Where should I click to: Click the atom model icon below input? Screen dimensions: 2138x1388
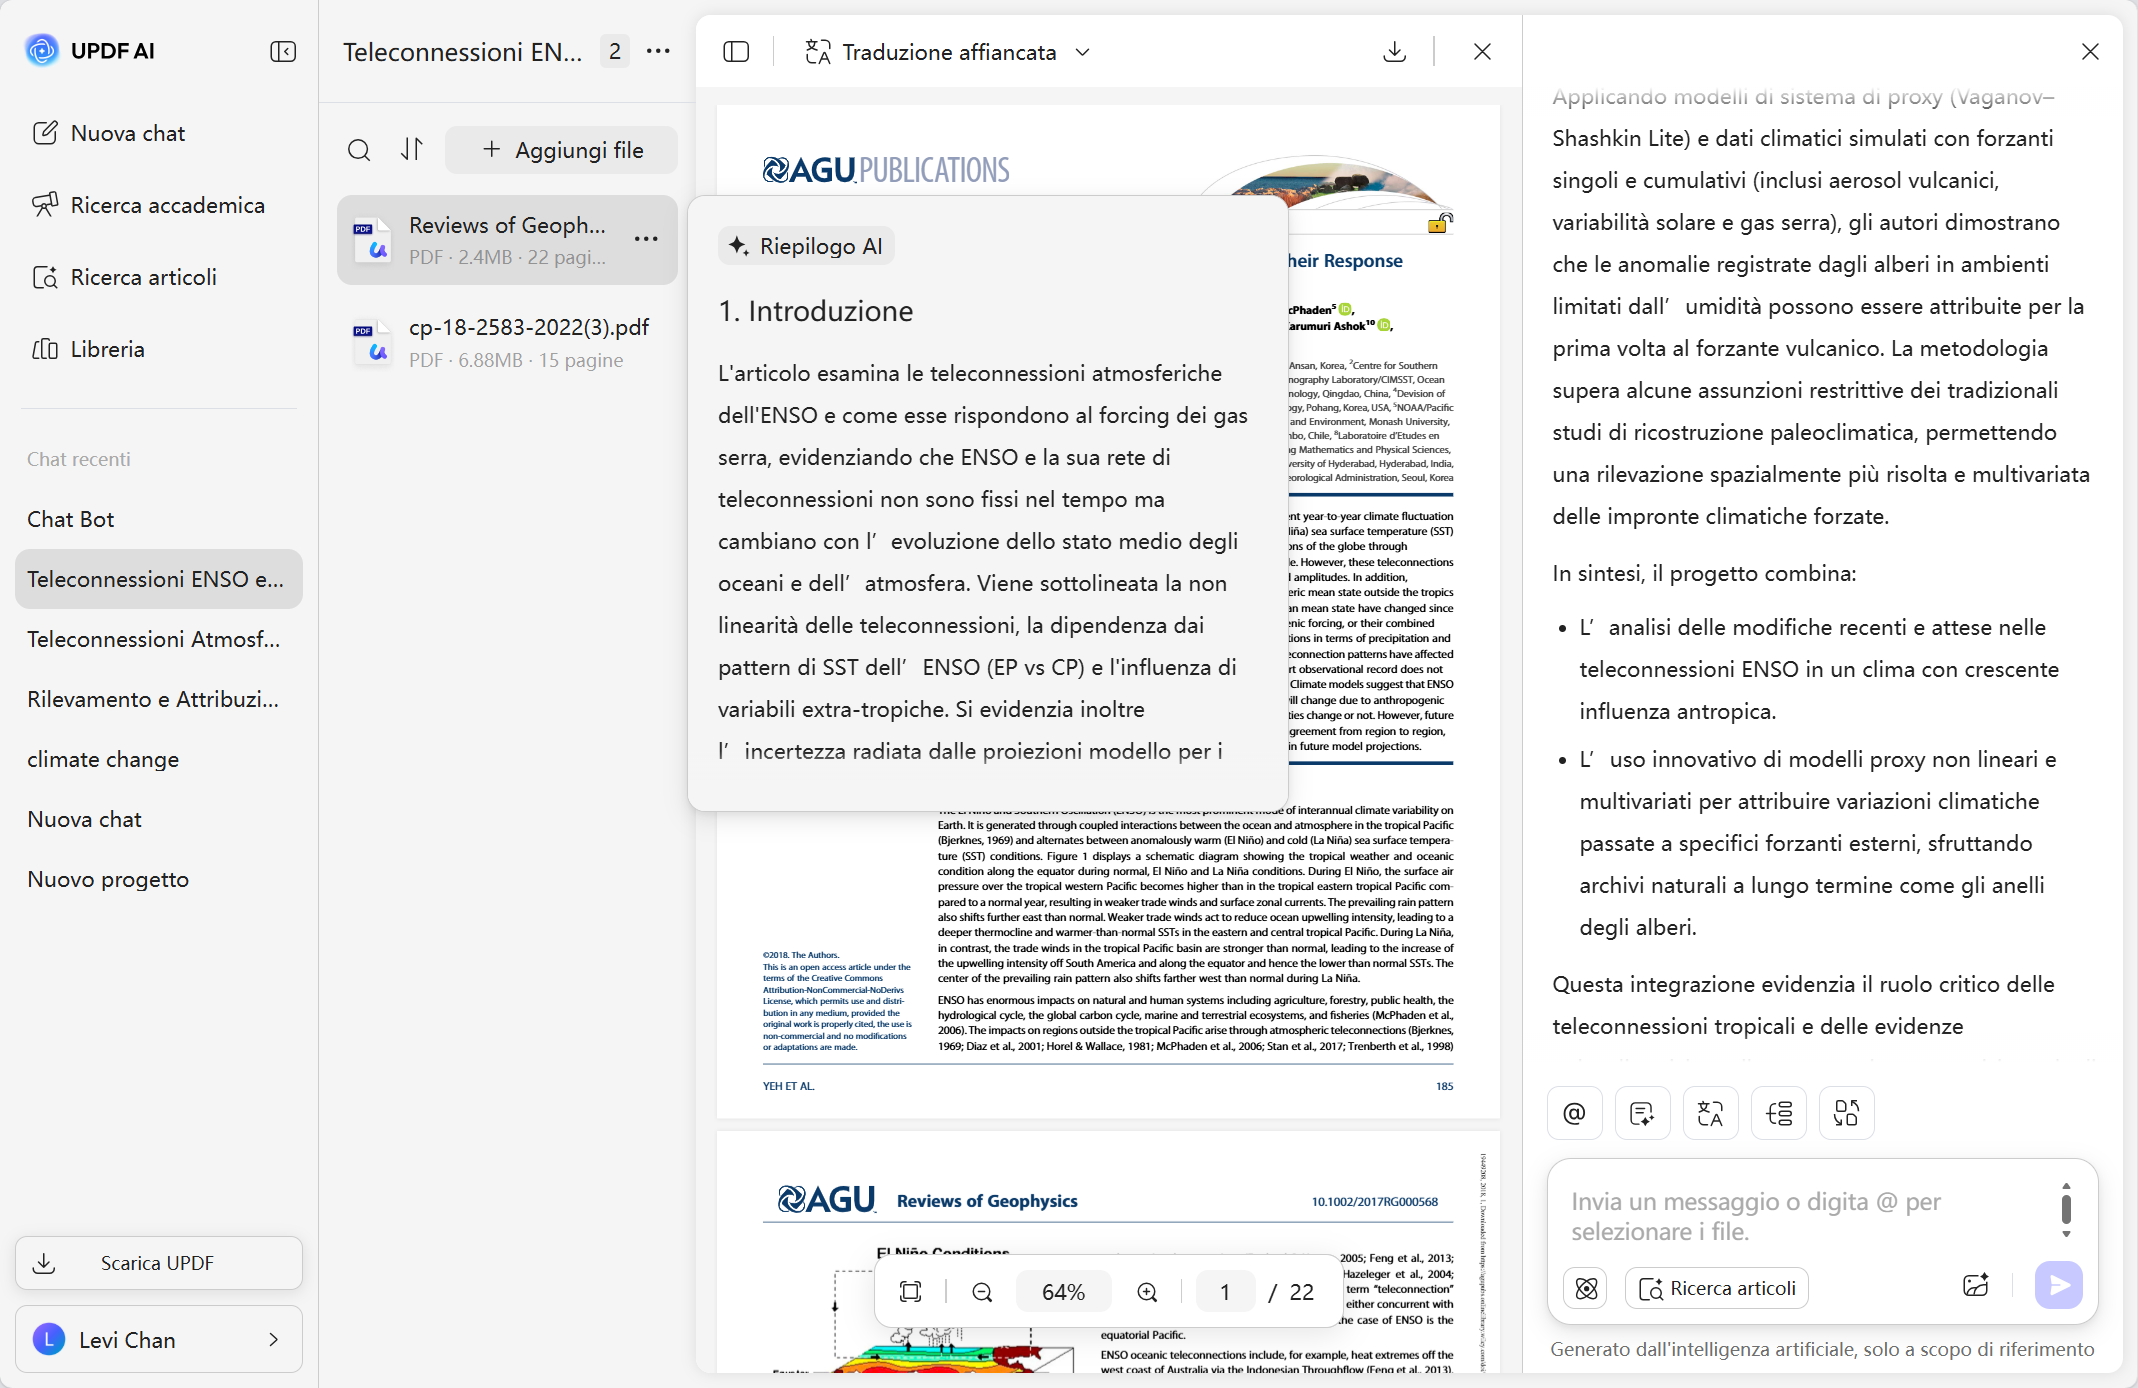coord(1587,1288)
